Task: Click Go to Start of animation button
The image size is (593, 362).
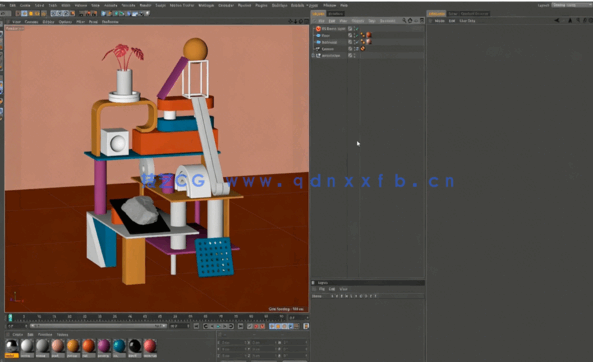Action: pos(196,326)
